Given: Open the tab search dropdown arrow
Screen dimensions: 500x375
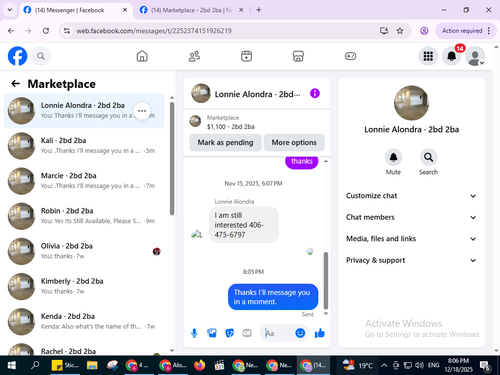Looking at the screenshot, I should [x=10, y=10].
